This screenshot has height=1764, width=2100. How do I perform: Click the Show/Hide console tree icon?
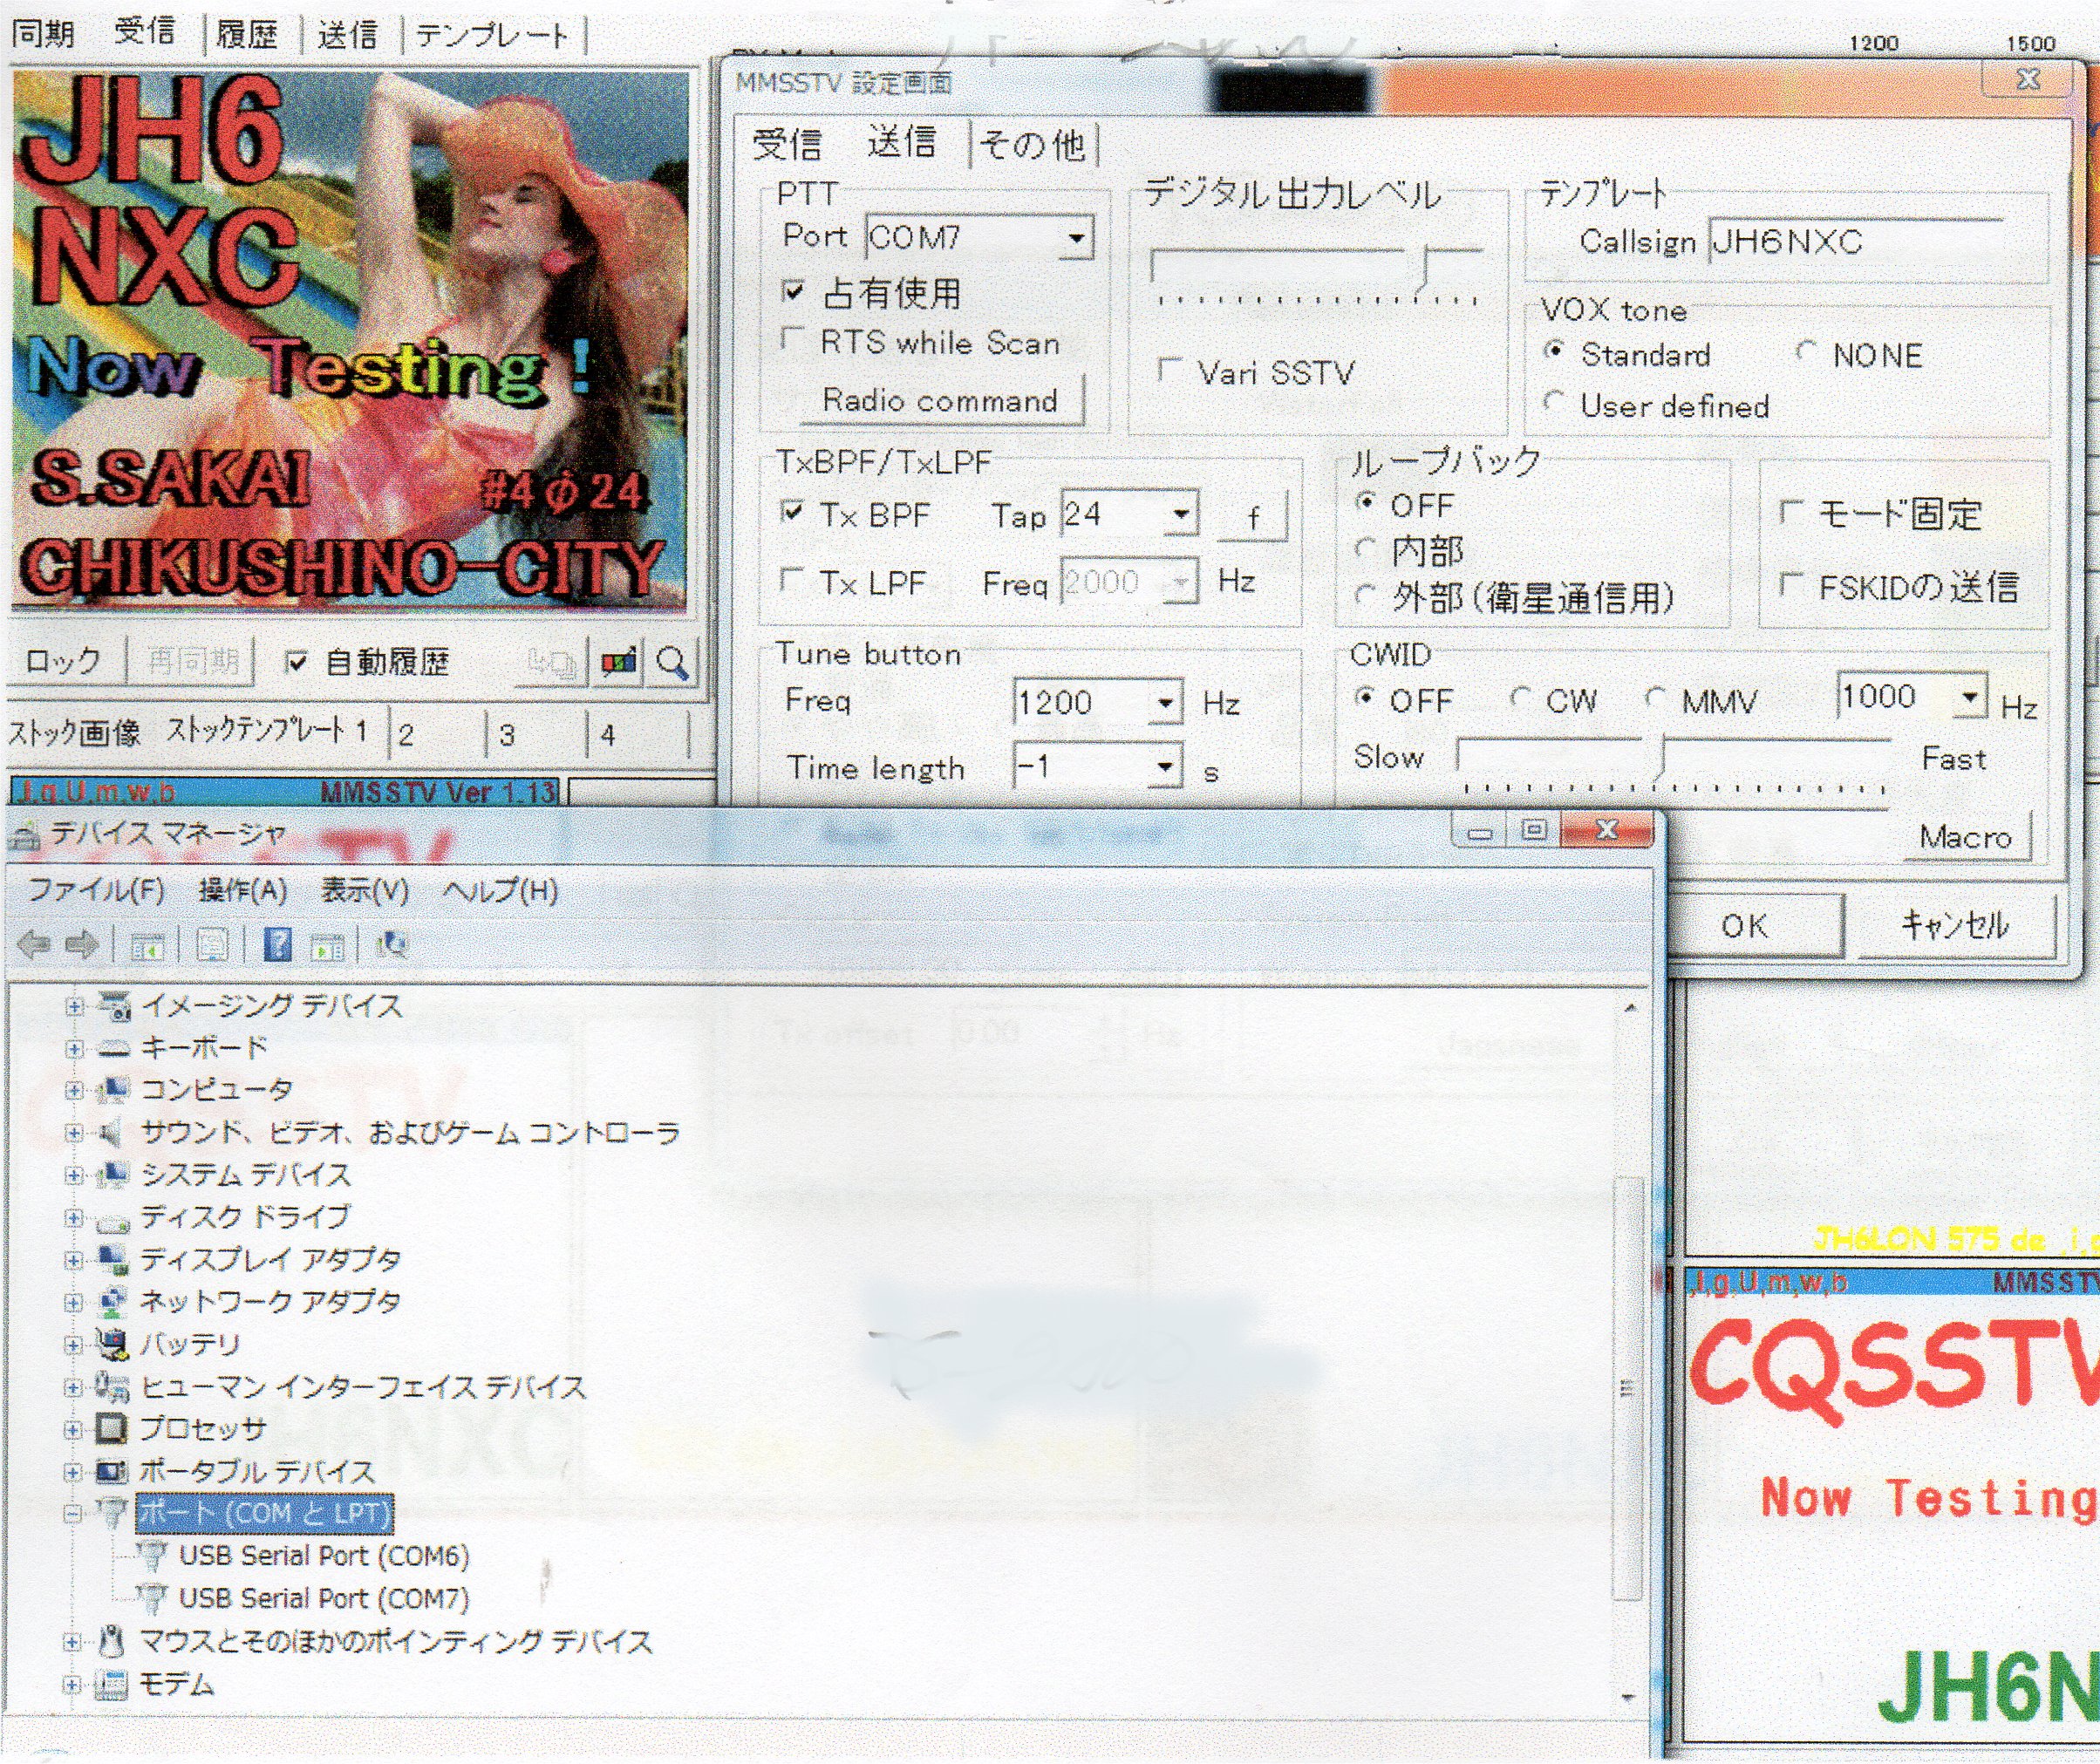pos(147,945)
